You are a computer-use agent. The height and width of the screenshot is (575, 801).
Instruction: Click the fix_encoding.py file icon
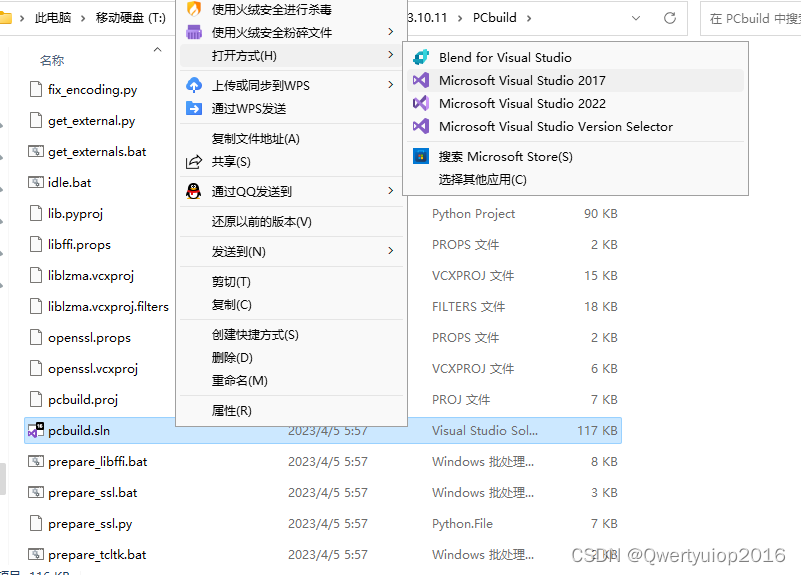36,89
